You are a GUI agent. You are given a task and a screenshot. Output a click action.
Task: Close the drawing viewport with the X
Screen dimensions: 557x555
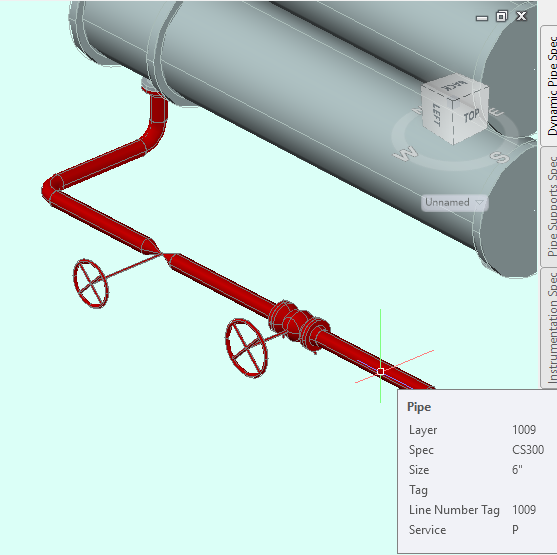[521, 16]
